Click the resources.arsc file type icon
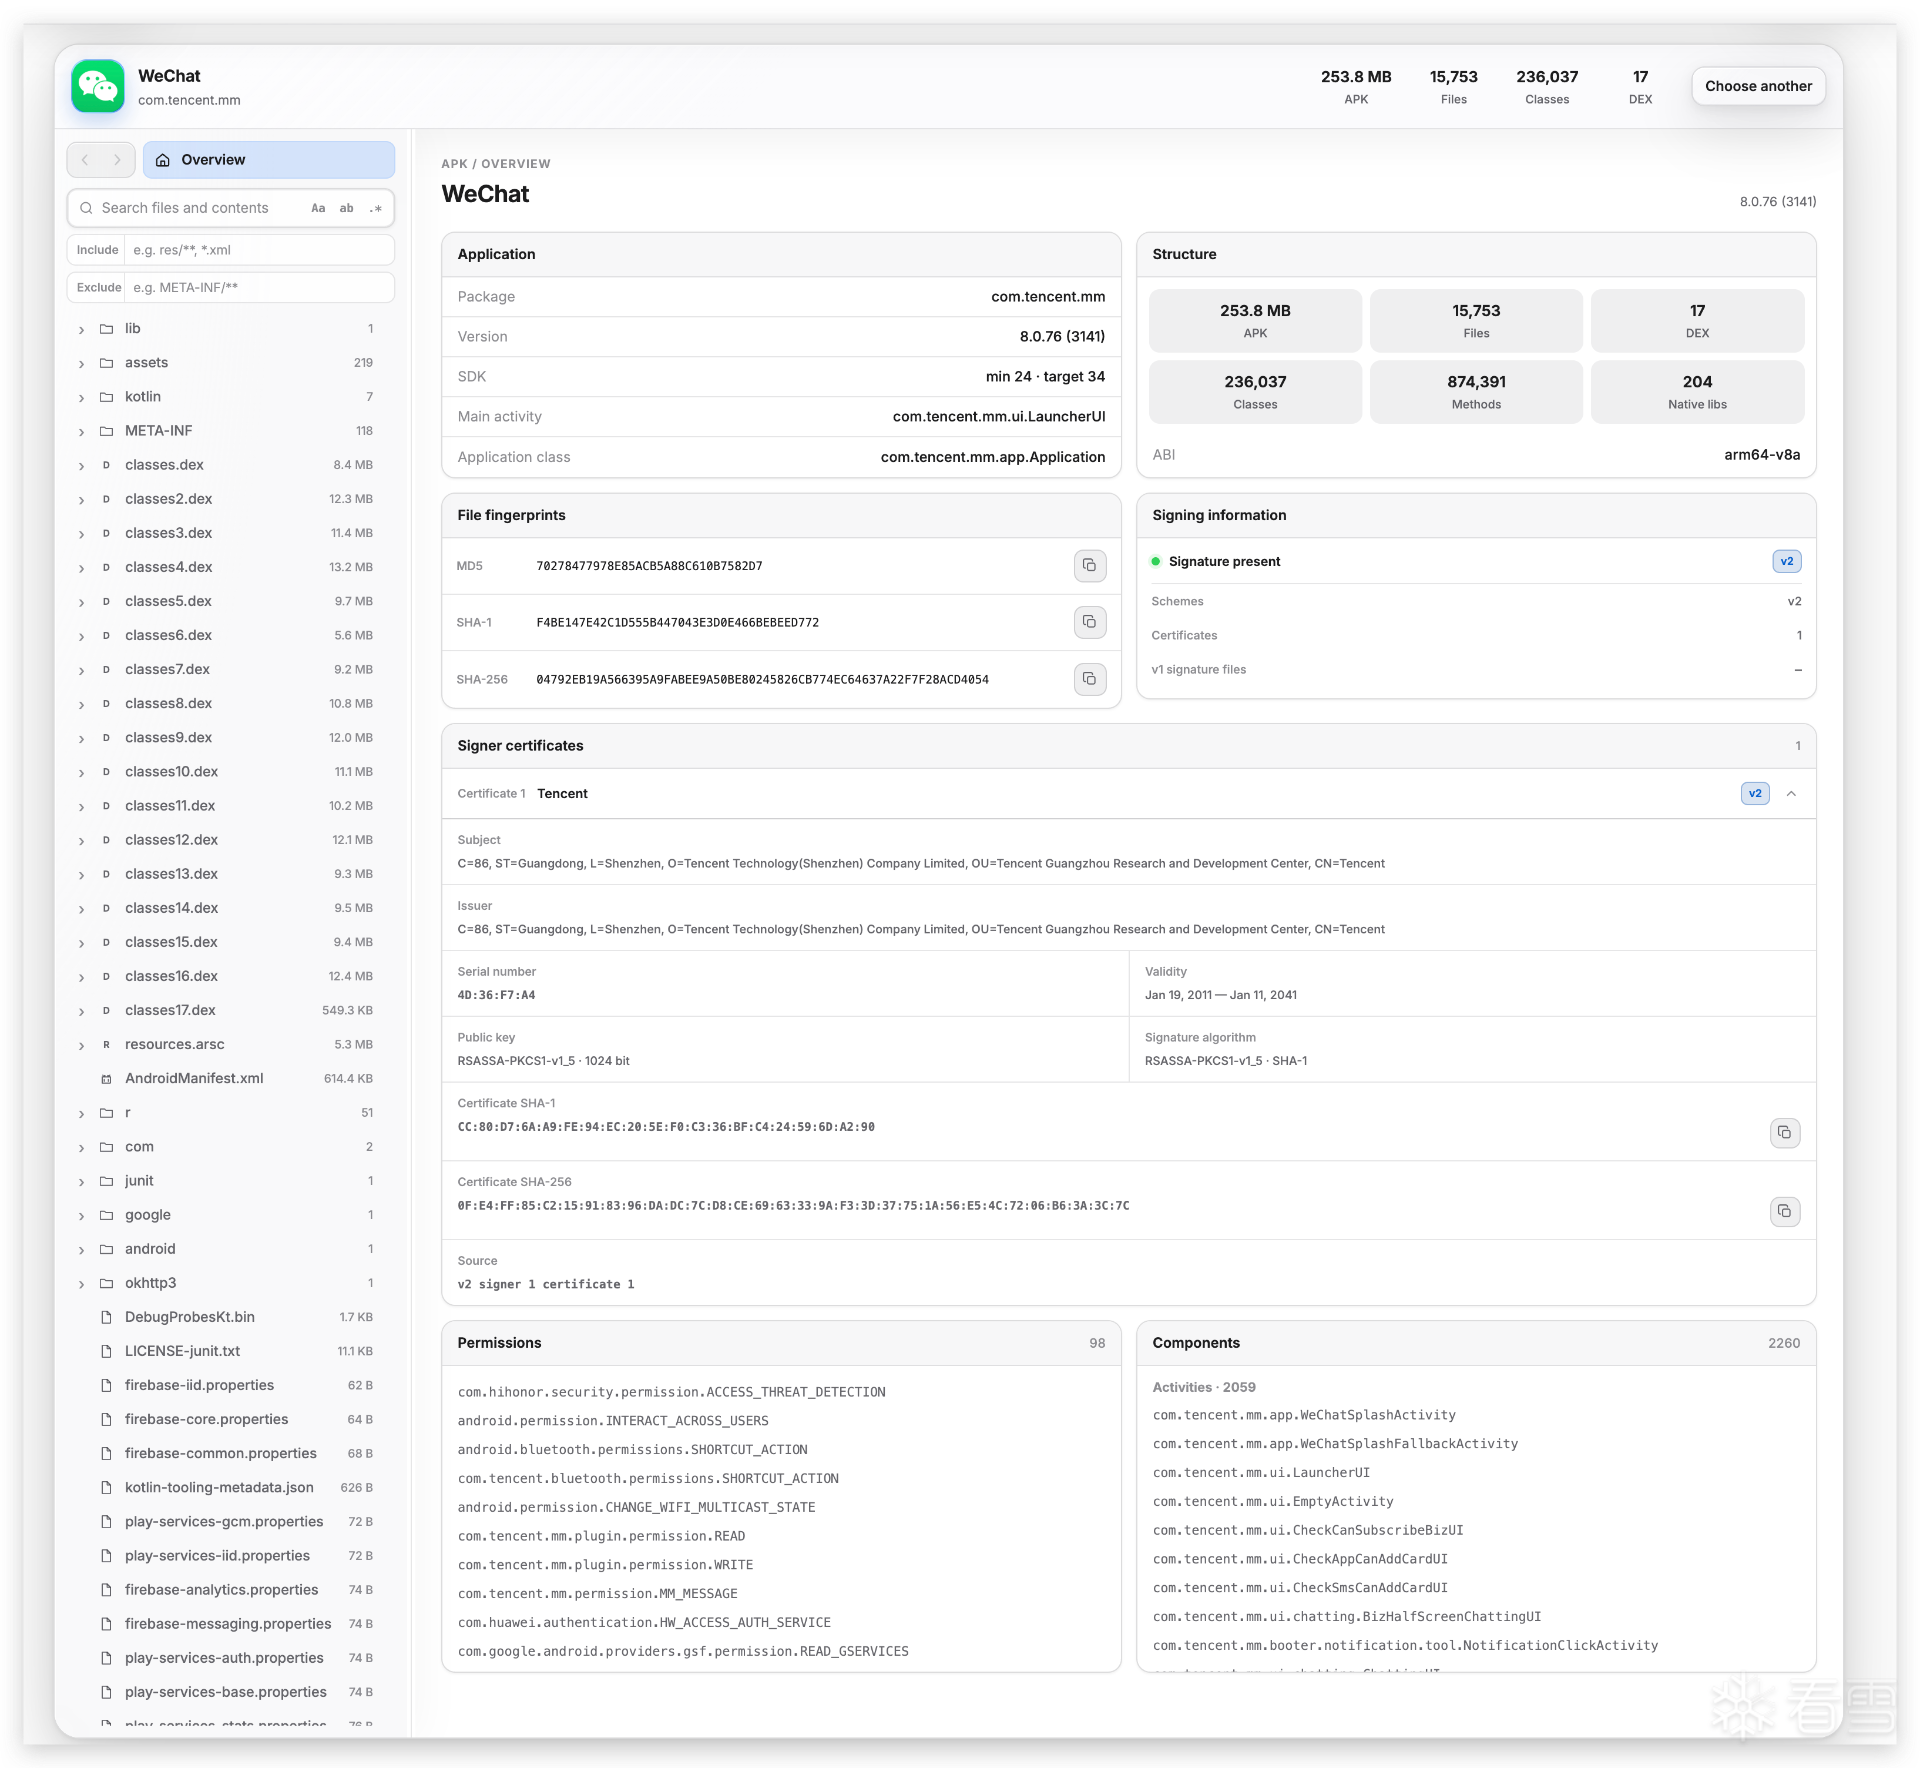 (x=106, y=1045)
